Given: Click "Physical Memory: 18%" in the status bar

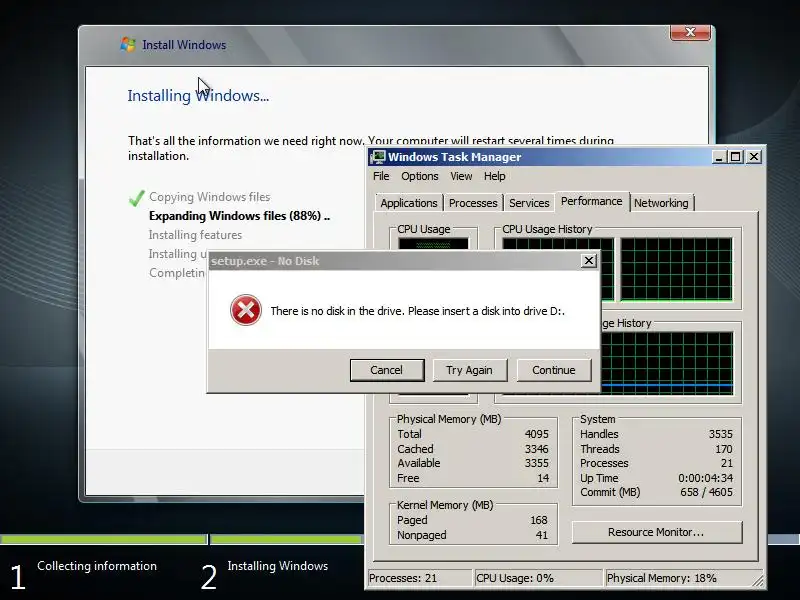Looking at the screenshot, I should click(x=662, y=578).
